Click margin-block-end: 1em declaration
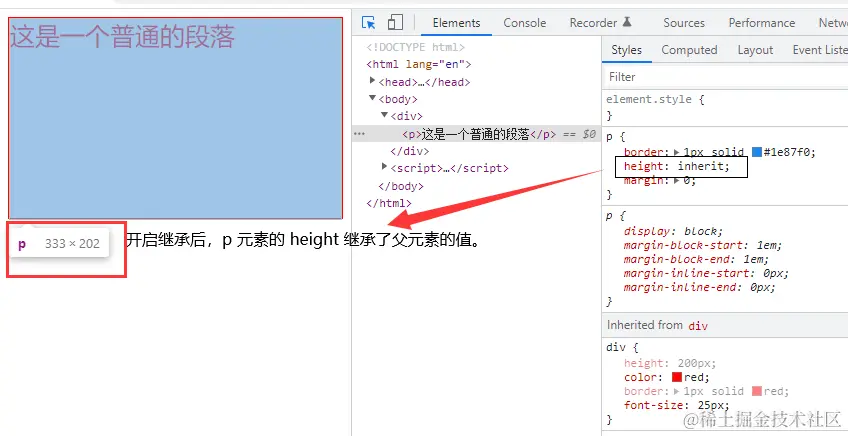The image size is (848, 436). [x=696, y=259]
